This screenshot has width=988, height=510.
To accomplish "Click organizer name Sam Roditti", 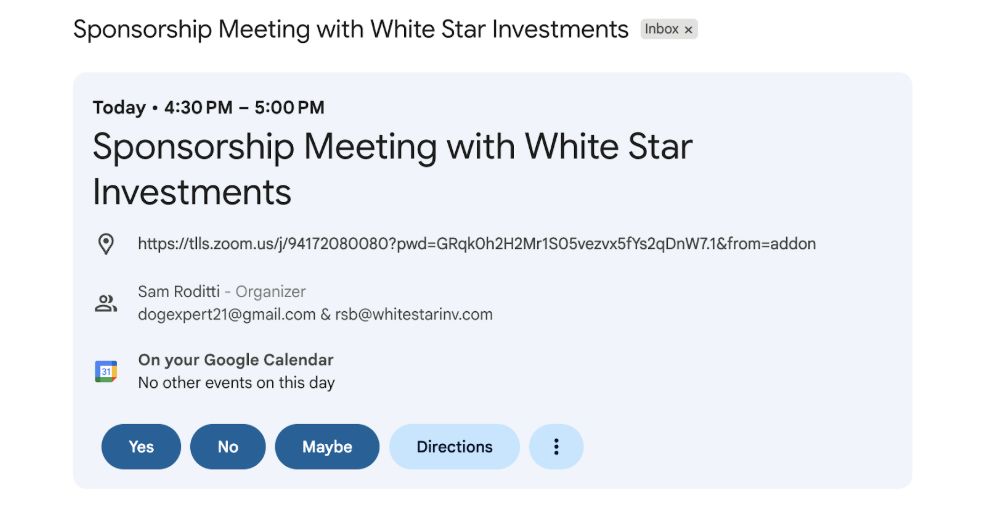I will pos(178,292).
